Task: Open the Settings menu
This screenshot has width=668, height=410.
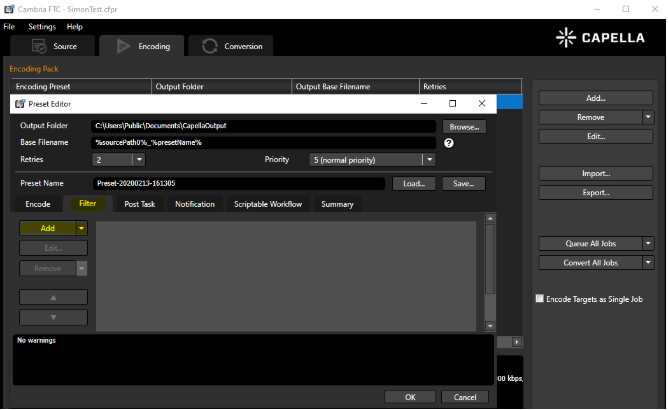Action: (x=42, y=27)
